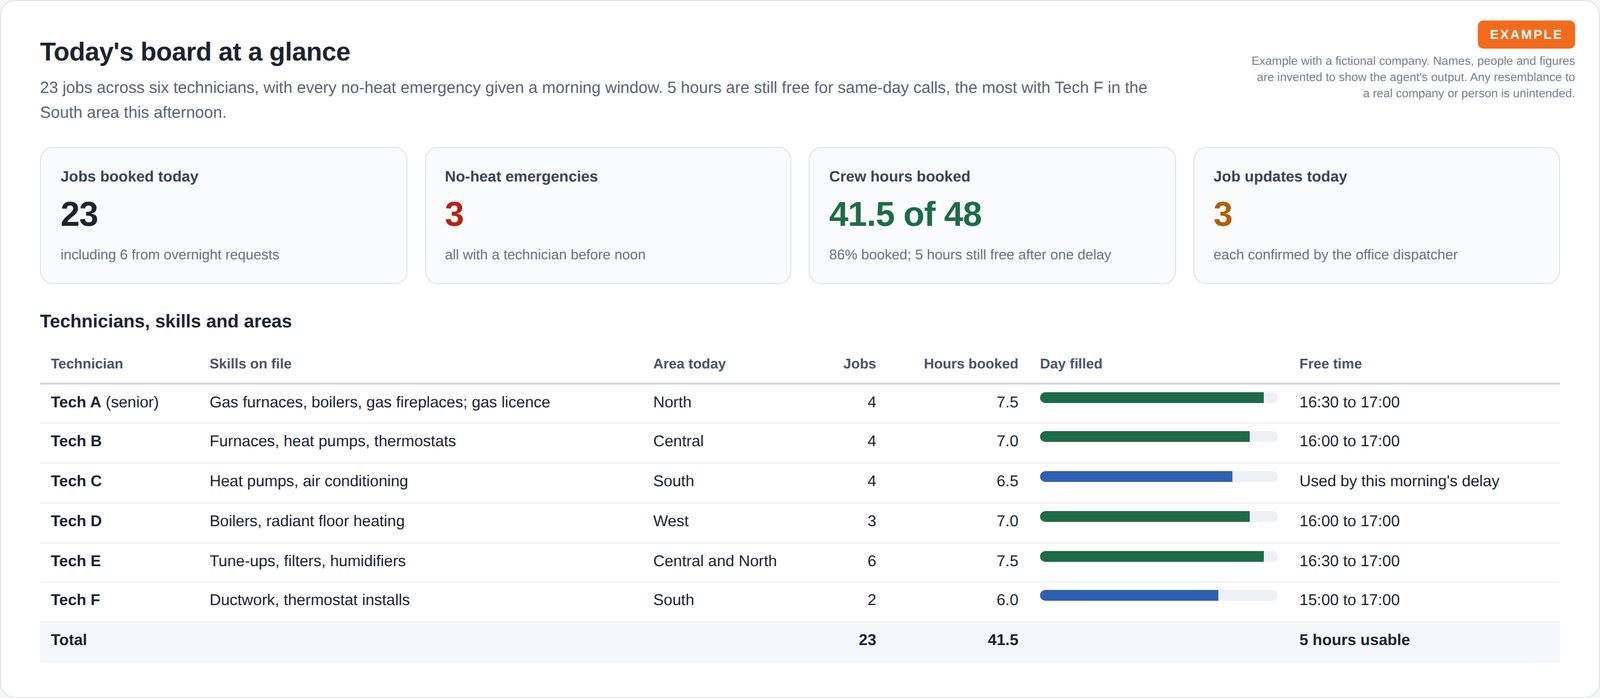Select the Tech A (senior) row name

pyautogui.click(x=105, y=402)
